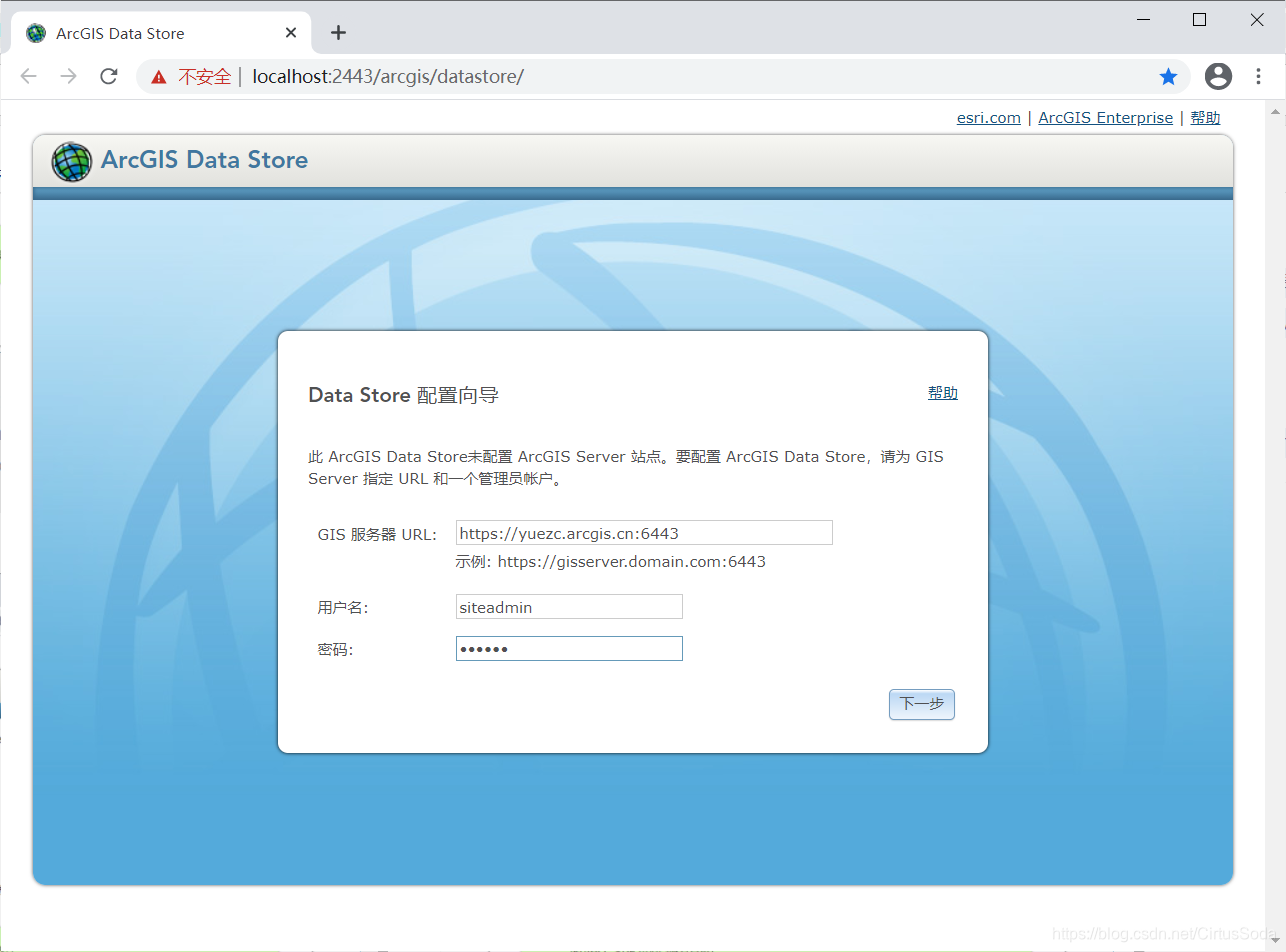This screenshot has height=952, width=1286.
Task: Click the tab favicon globe icon
Action: point(36,33)
